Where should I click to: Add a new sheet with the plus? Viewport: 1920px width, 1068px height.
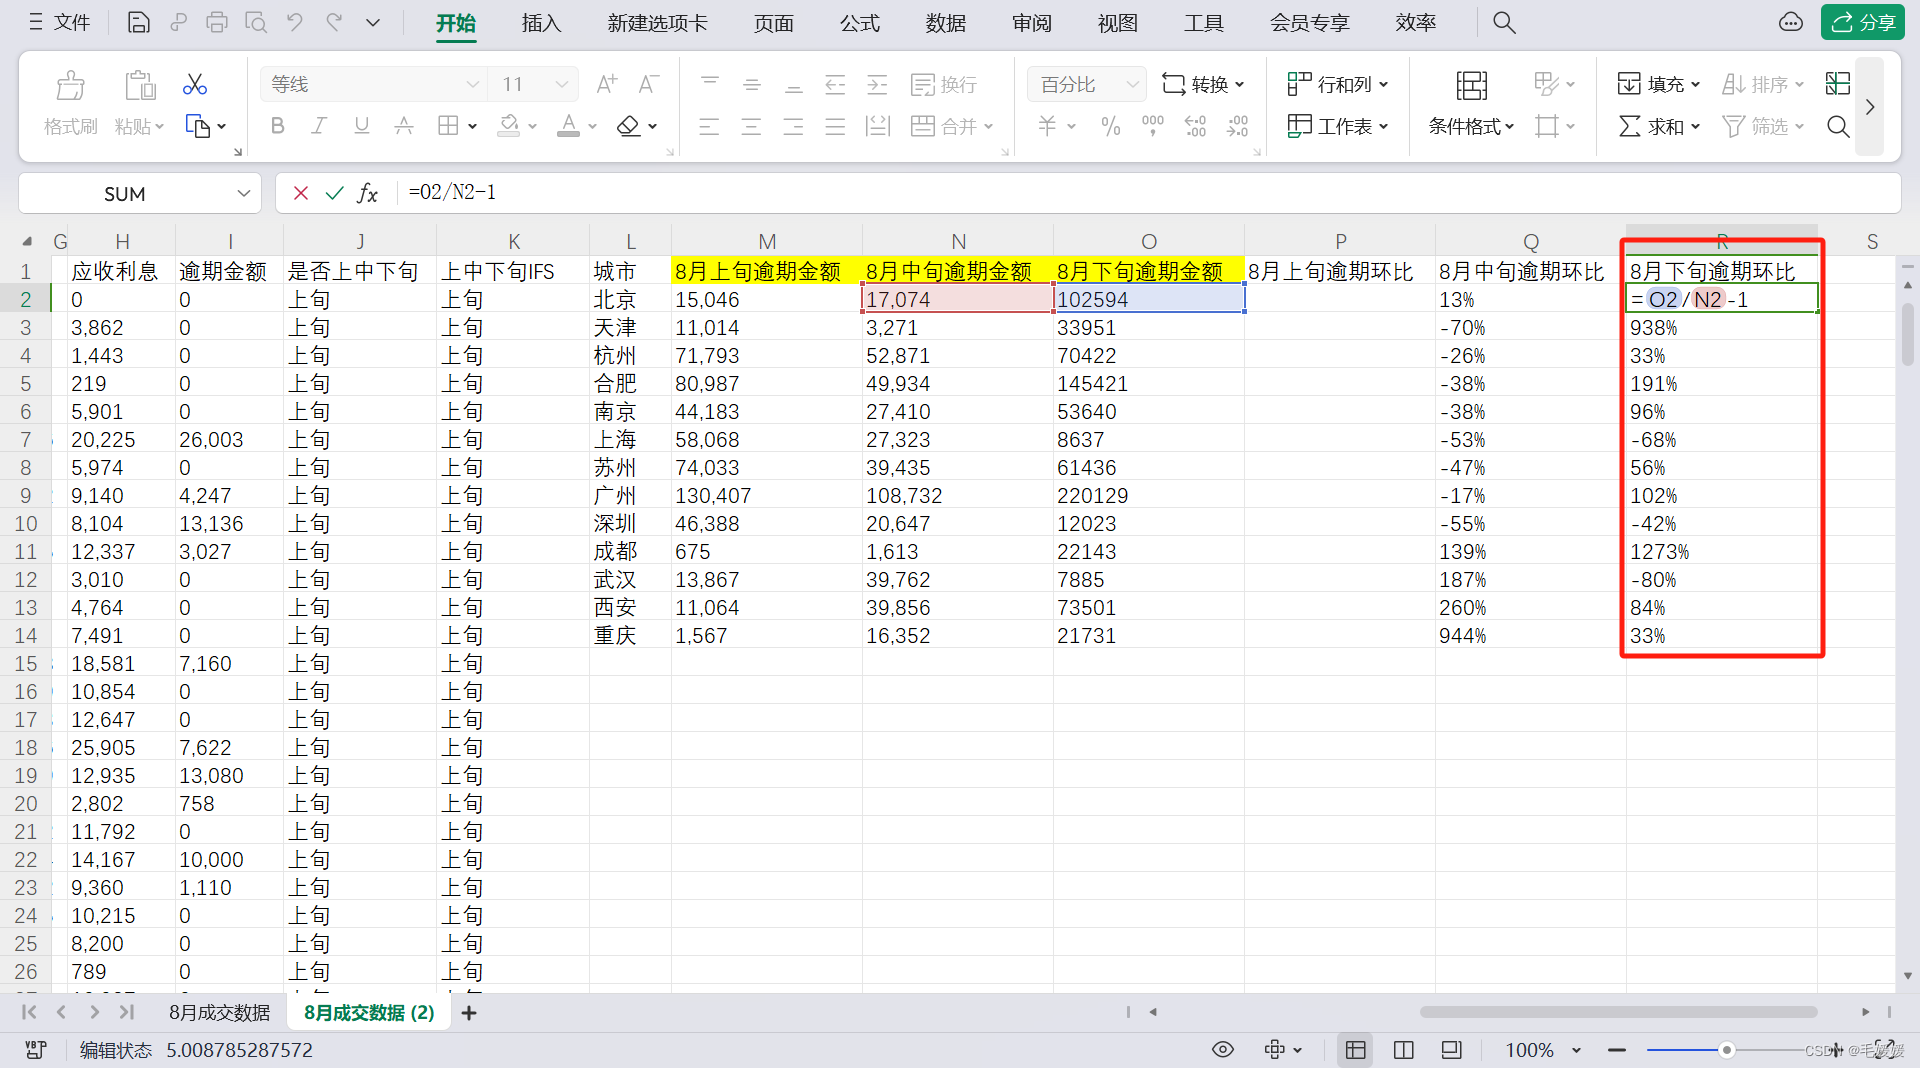click(468, 1013)
